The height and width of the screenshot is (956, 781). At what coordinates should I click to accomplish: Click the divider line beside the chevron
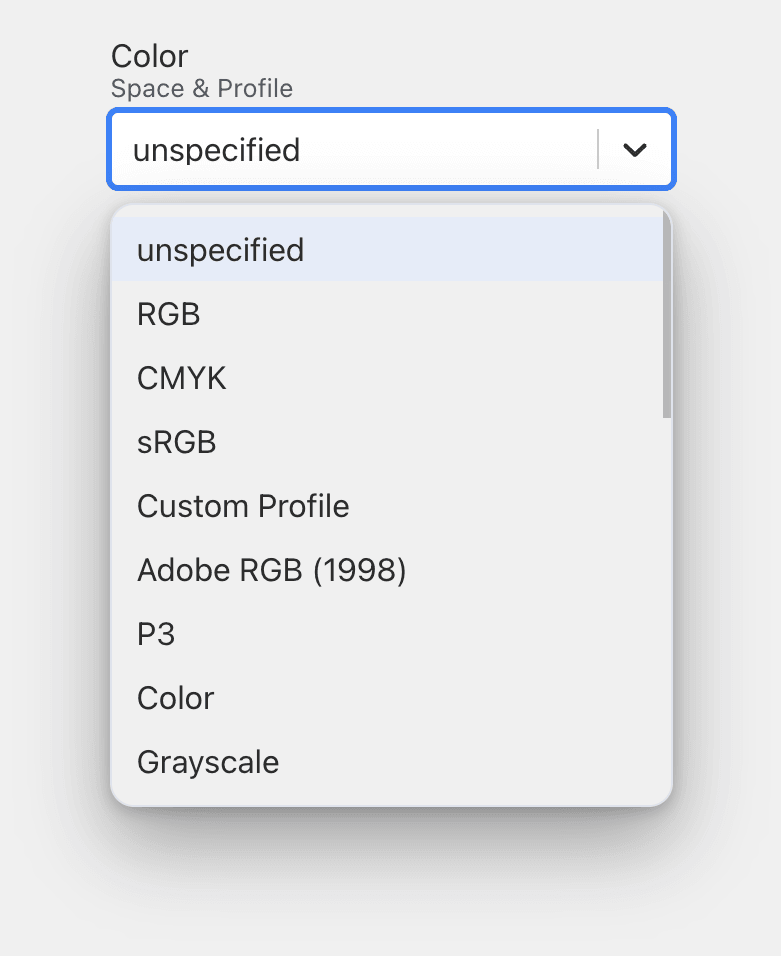tap(597, 149)
